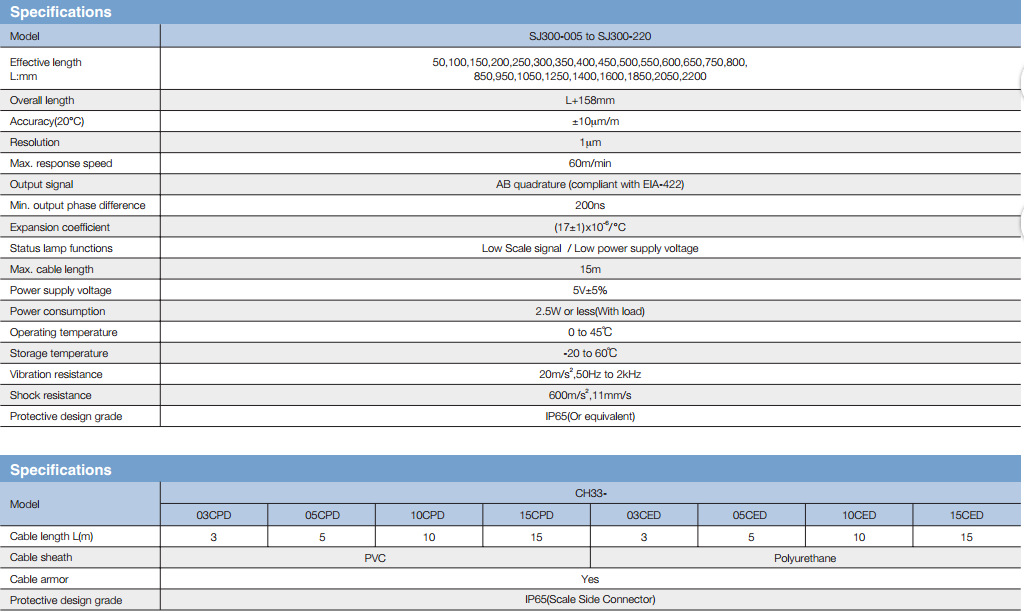Screen dimensions: 1024x612
Task: Select the "Storage temperature" label
Action: coord(59,353)
